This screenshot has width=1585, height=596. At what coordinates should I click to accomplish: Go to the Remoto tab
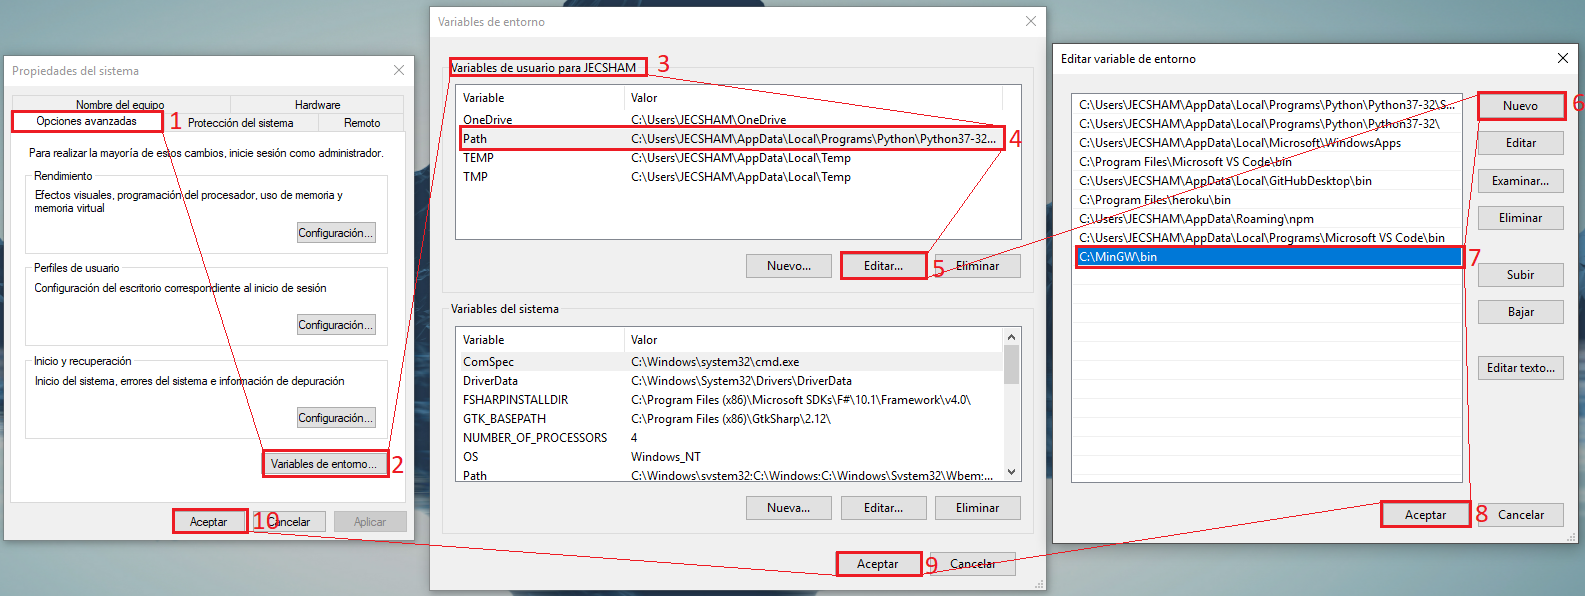[362, 123]
